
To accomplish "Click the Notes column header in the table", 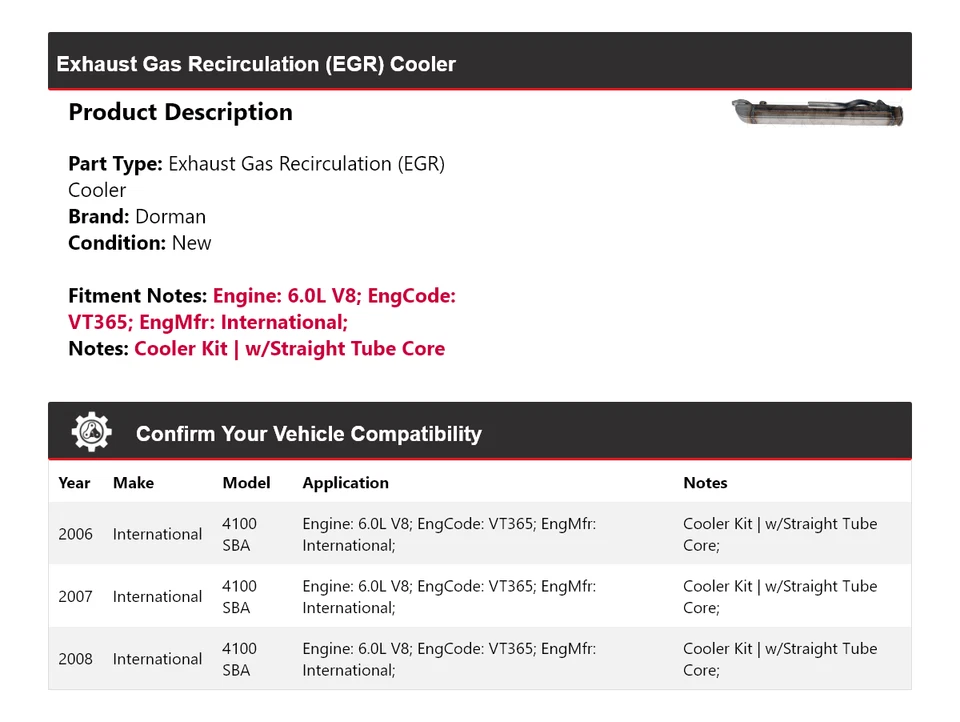I will pos(705,483).
